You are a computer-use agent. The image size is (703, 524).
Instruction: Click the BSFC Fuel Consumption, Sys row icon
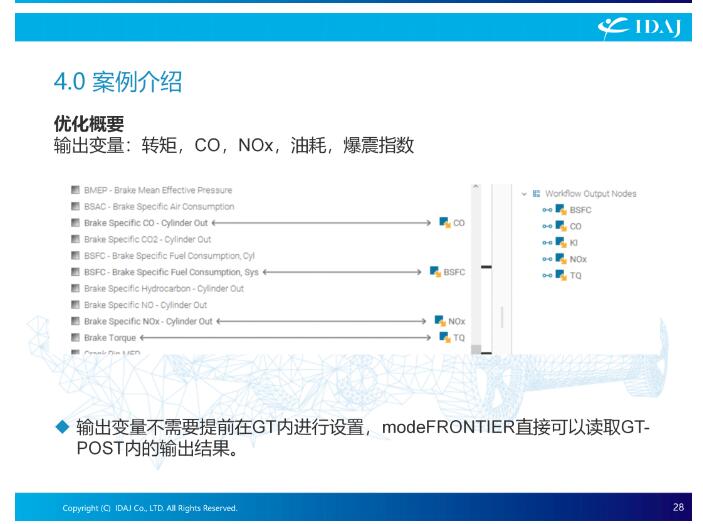click(75, 272)
